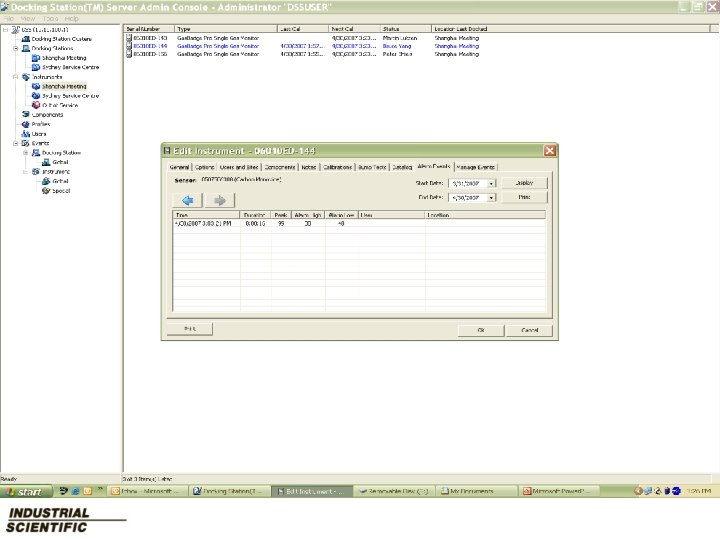Click the Cancel button in dialog
The image size is (720, 540).
coord(529,330)
